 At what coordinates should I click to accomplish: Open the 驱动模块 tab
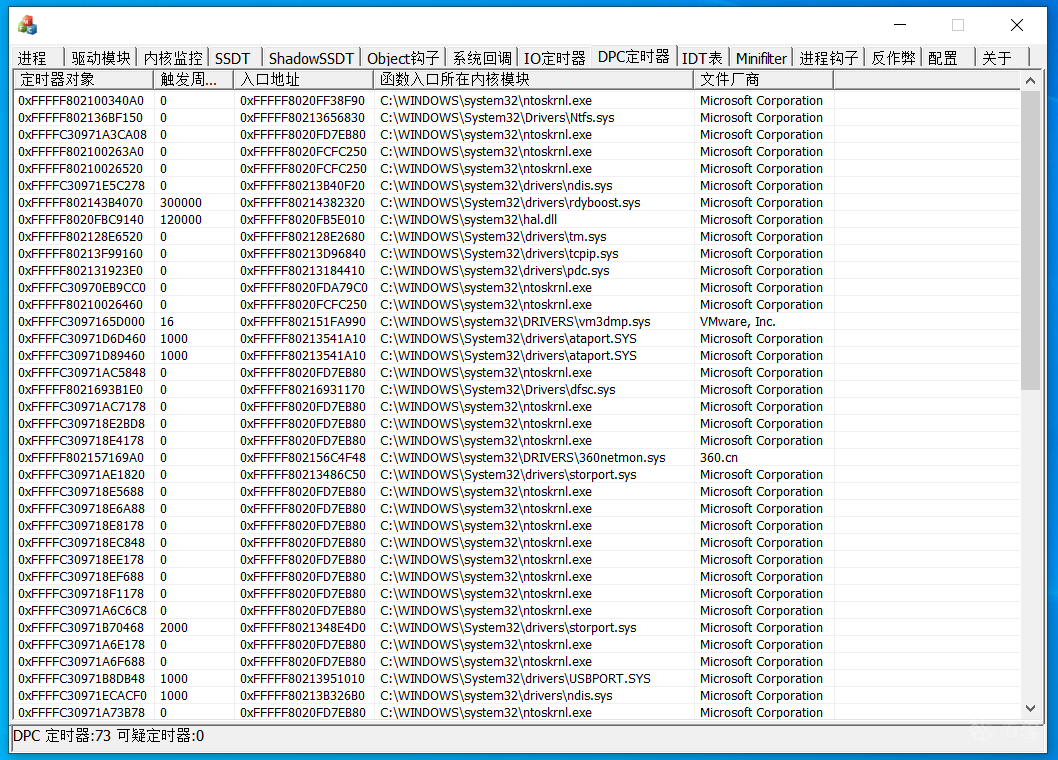click(x=101, y=58)
